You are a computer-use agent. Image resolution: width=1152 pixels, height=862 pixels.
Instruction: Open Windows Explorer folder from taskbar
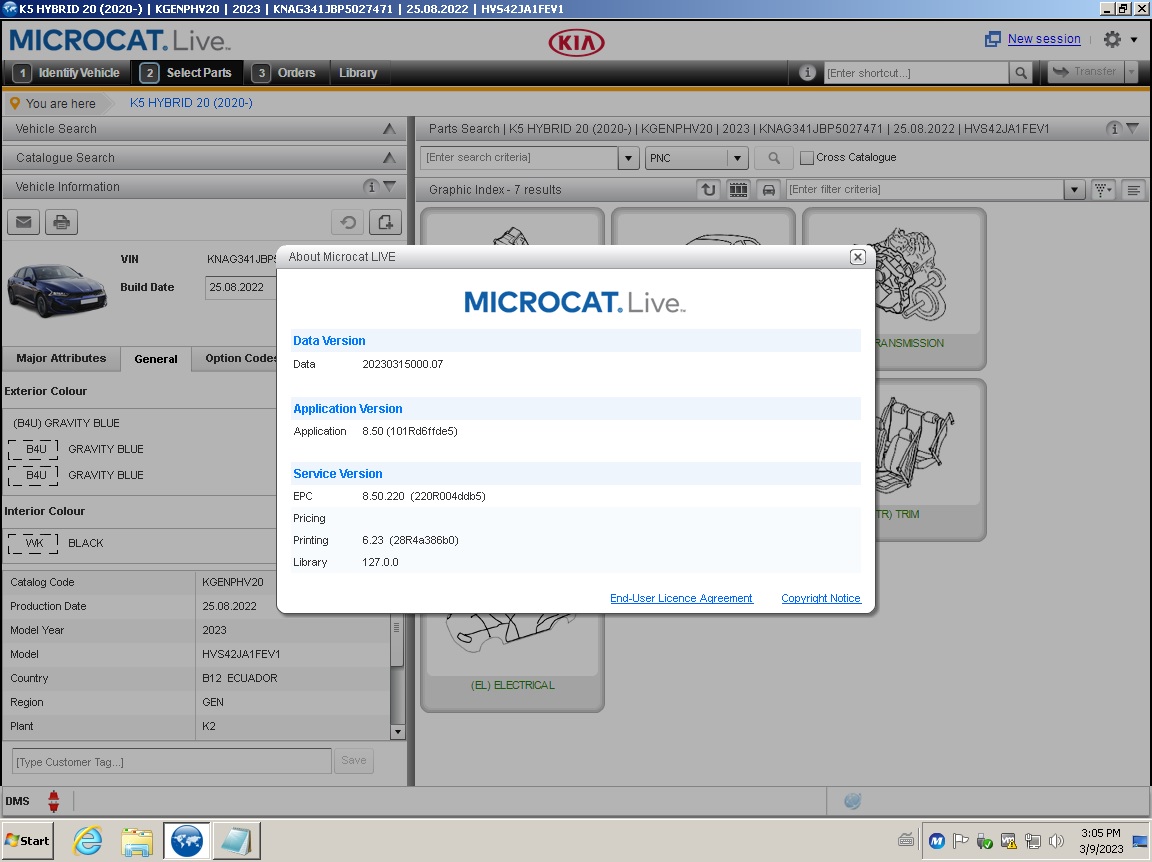coord(137,841)
